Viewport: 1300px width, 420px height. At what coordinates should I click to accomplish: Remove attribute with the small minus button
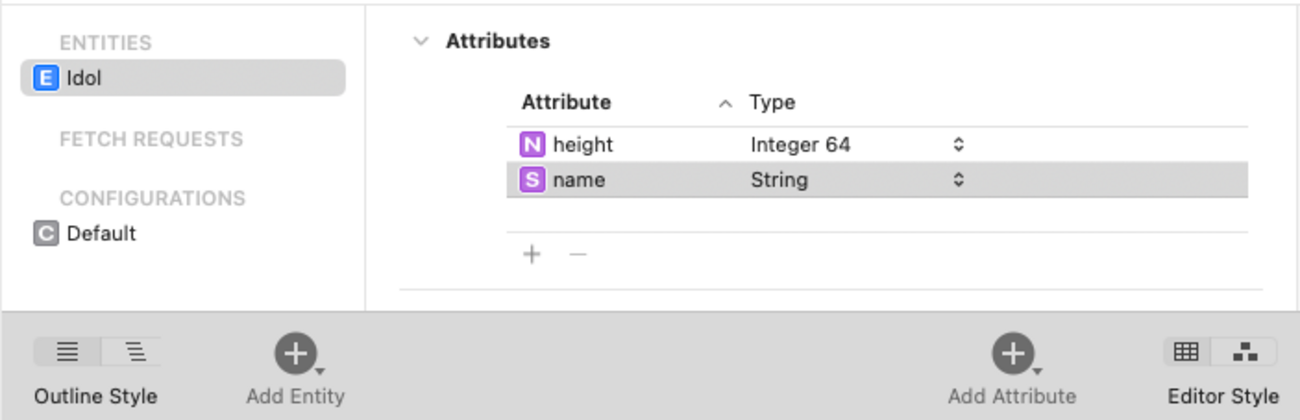pyautogui.click(x=577, y=254)
